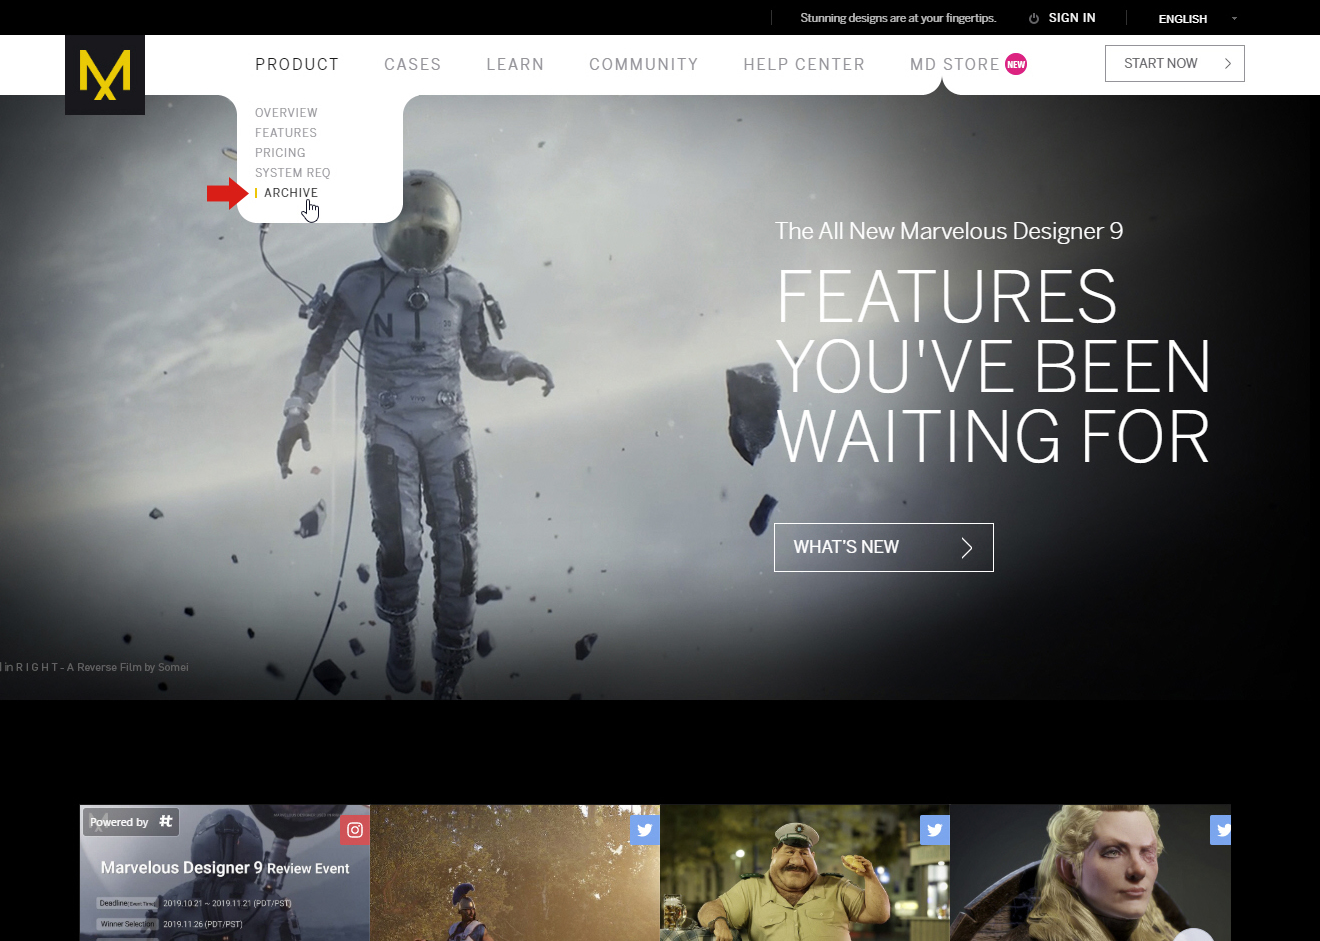Select Overview in the Product submenu
Viewport: 1320px width, 941px height.
pyautogui.click(x=286, y=113)
